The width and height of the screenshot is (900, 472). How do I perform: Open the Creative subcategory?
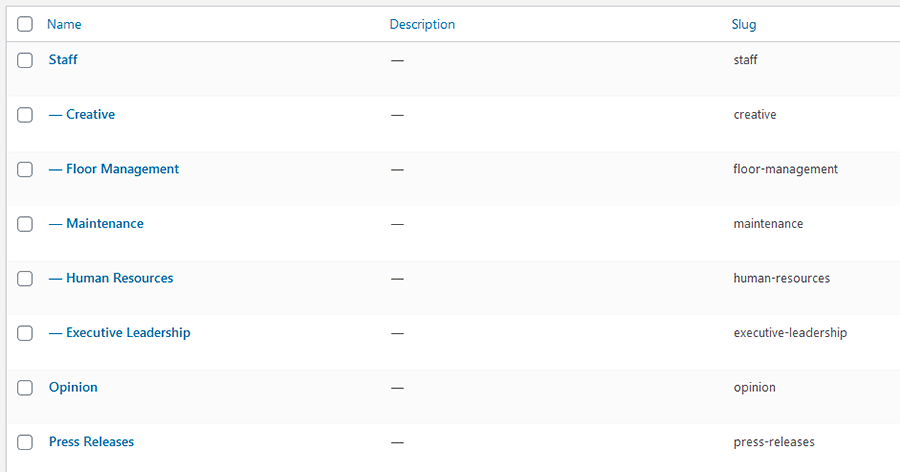point(90,115)
